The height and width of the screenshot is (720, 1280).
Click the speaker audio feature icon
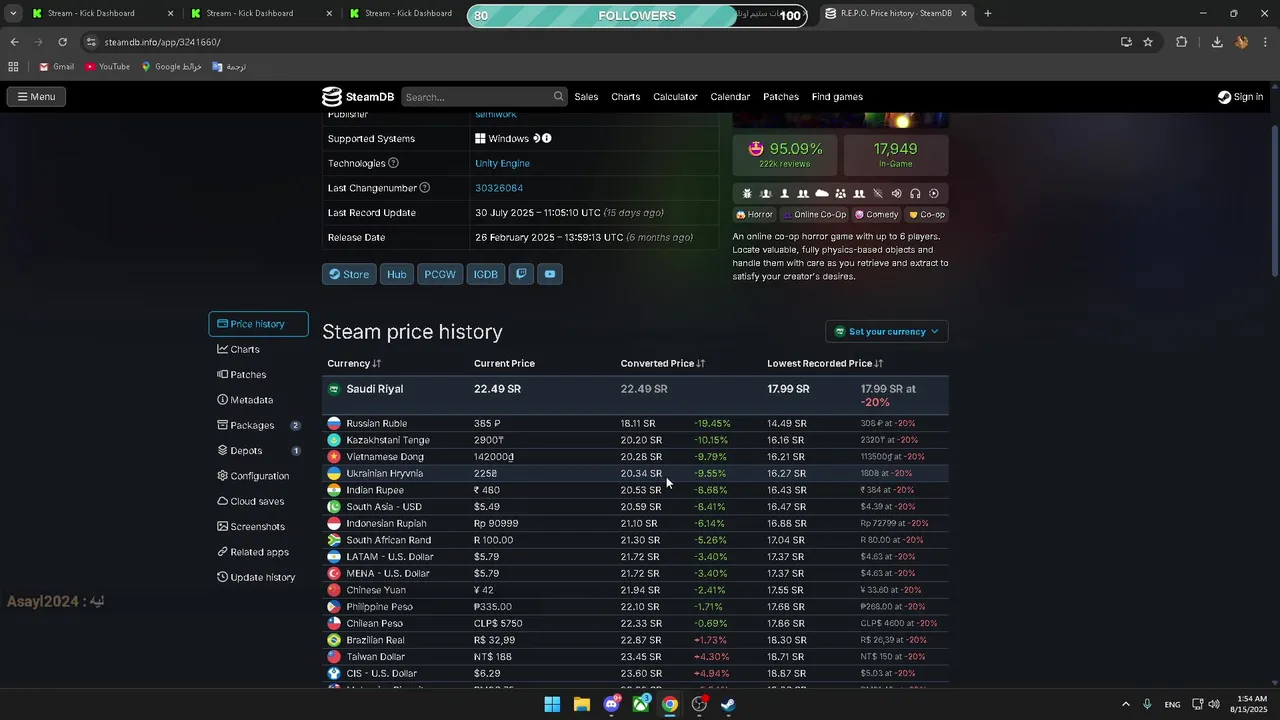[896, 194]
